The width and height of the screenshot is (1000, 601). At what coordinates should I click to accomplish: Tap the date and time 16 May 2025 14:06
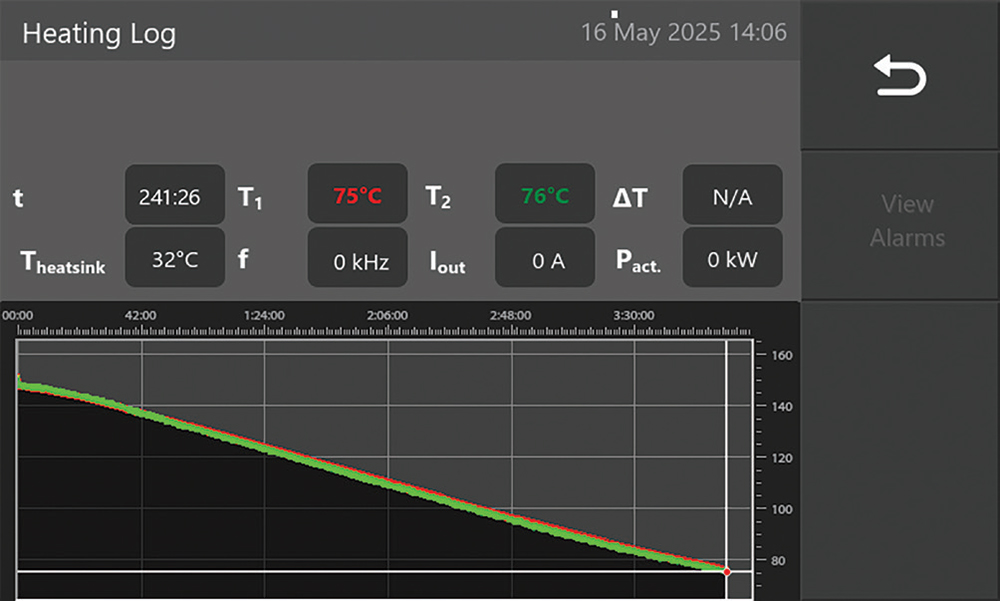684,32
